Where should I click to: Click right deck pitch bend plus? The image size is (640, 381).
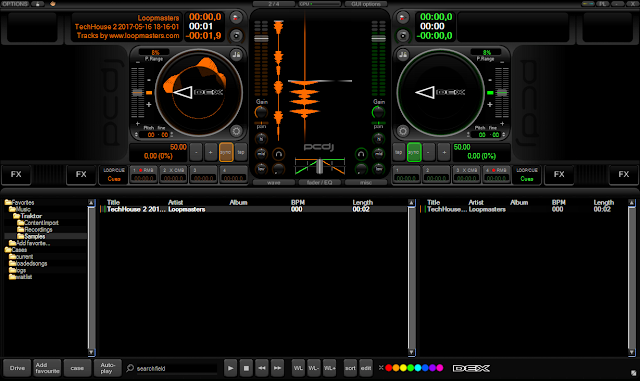coord(444,152)
